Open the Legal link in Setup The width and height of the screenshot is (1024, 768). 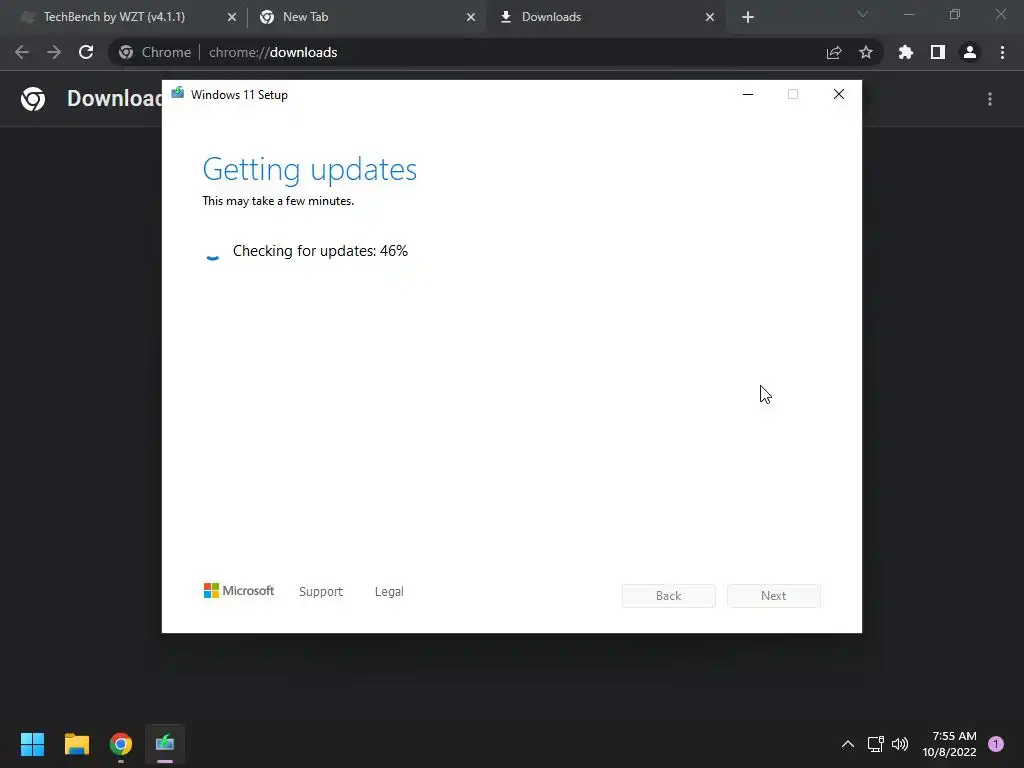coord(389,591)
